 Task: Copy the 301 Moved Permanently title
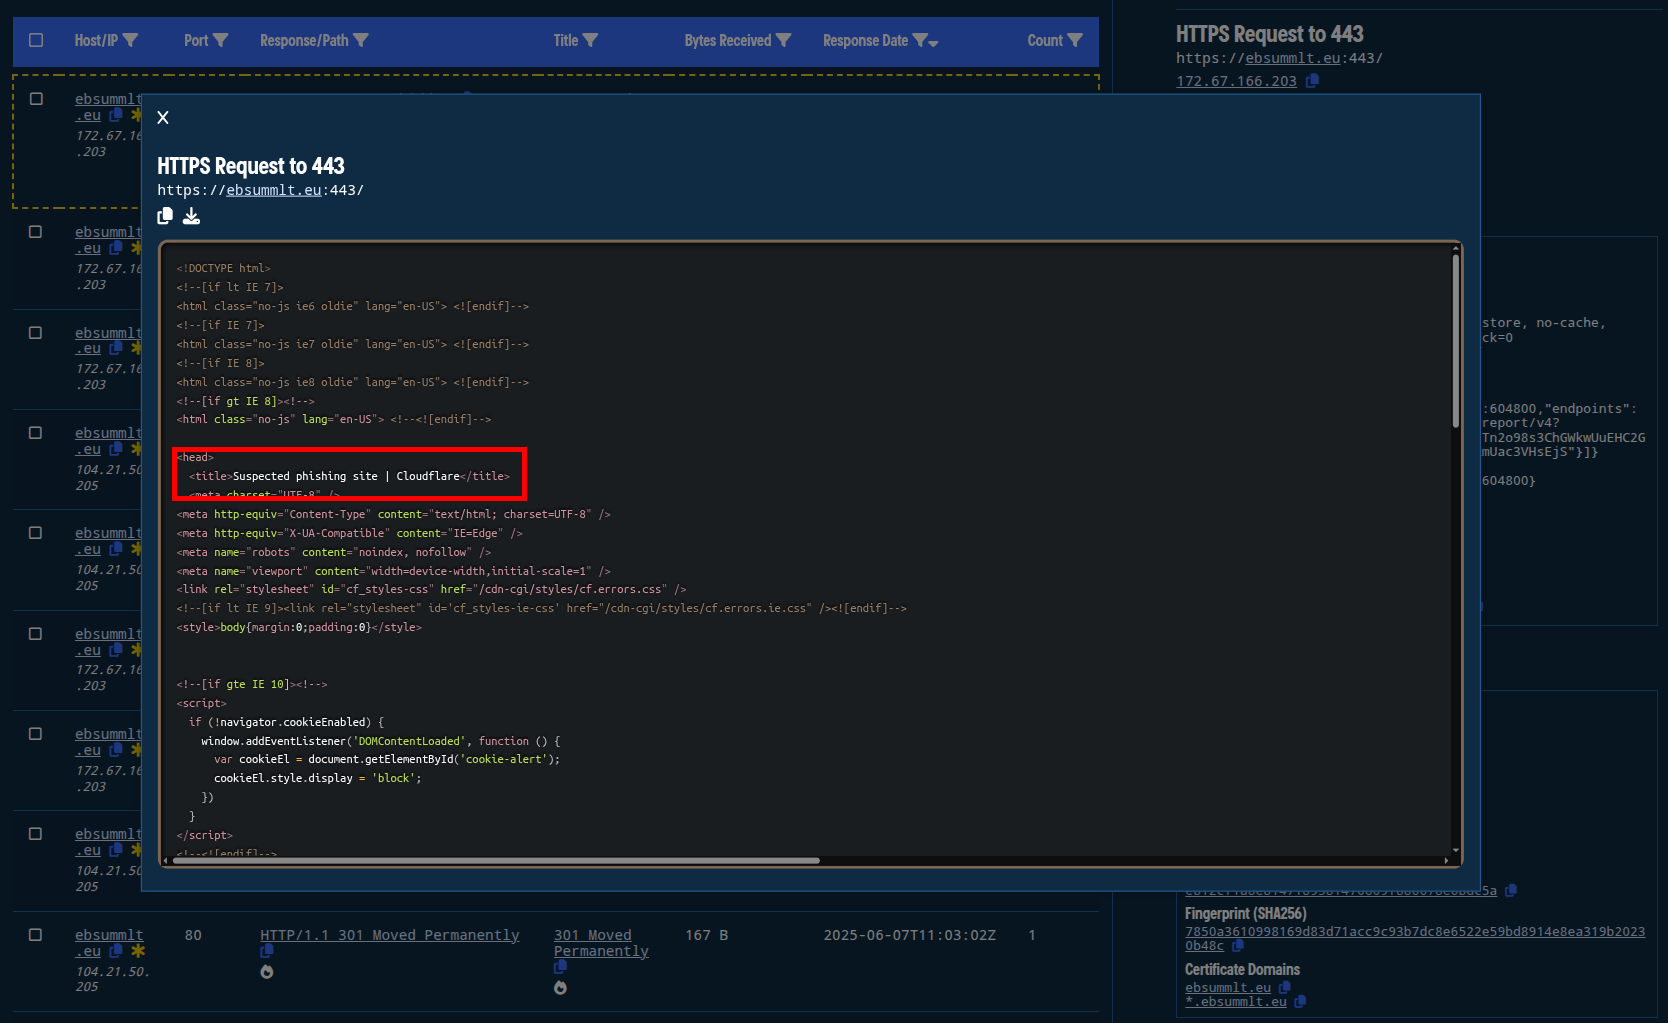[560, 968]
